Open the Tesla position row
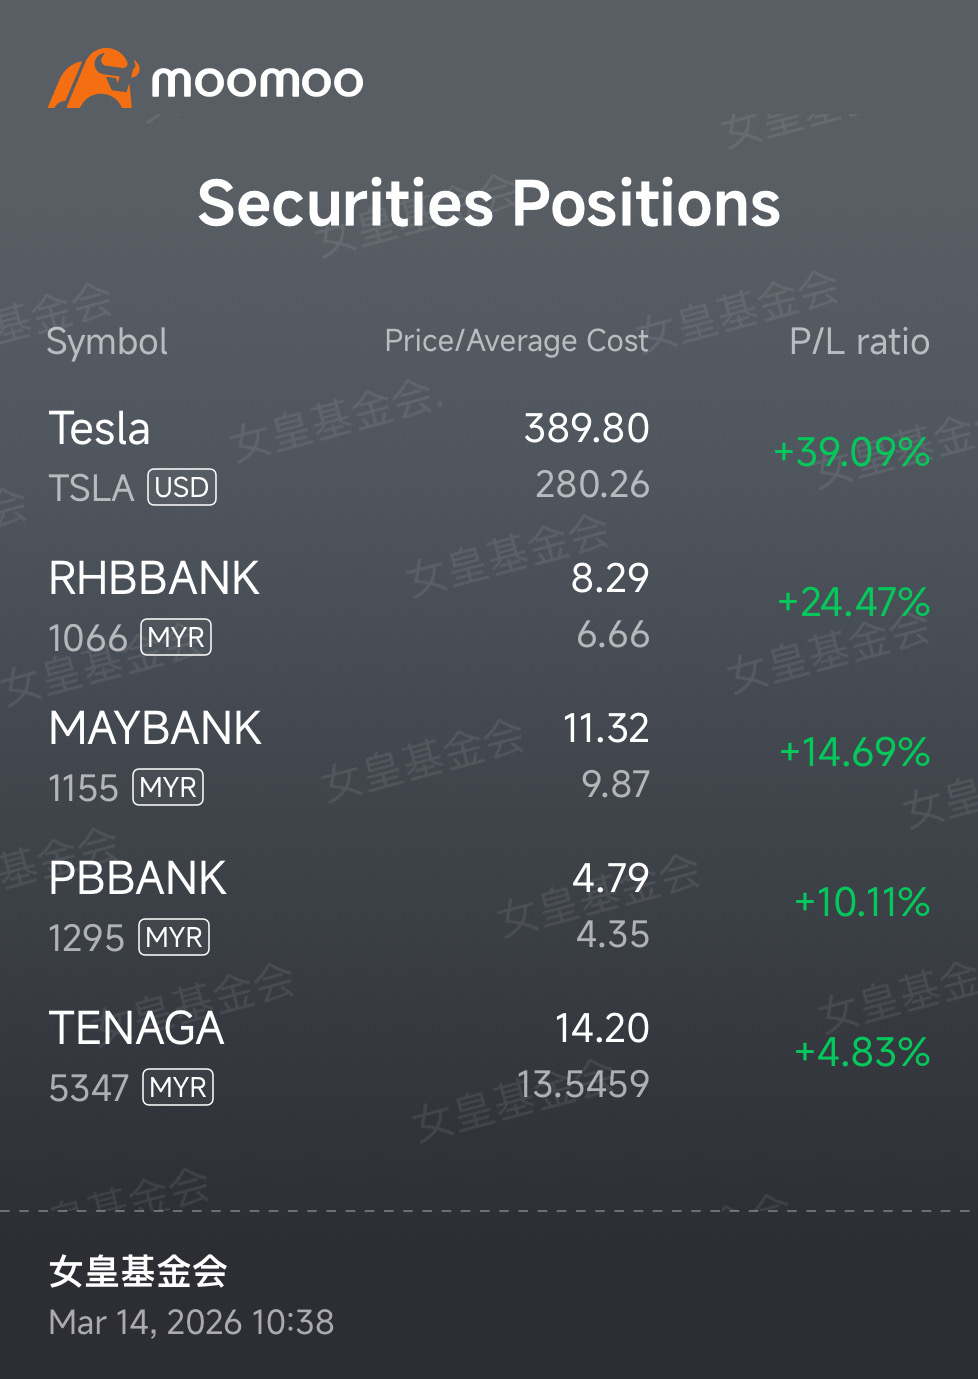Image resolution: width=978 pixels, height=1379 pixels. [x=489, y=457]
